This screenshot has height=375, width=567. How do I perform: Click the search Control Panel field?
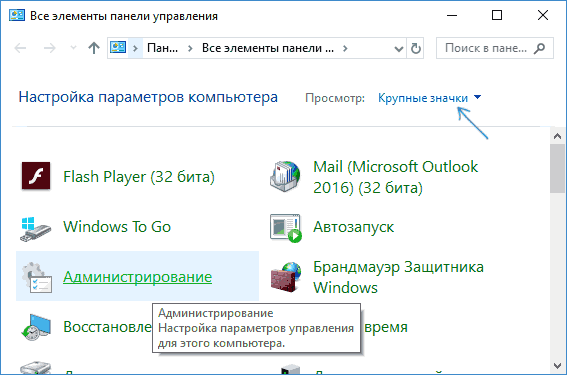click(495, 48)
